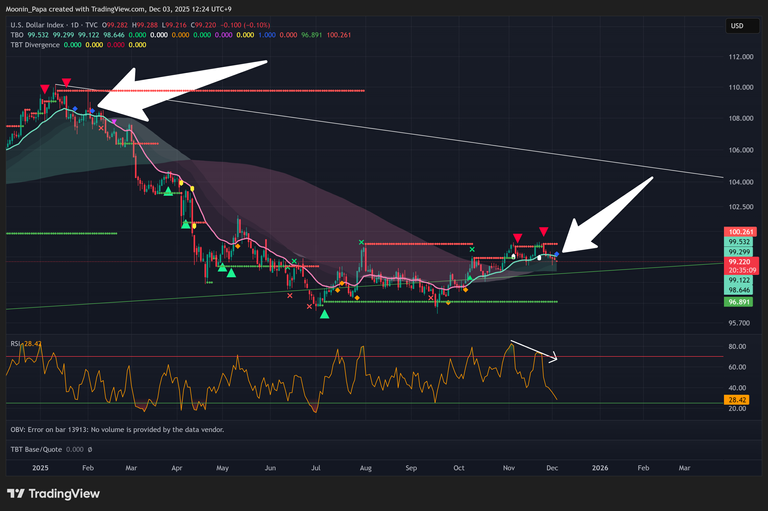Click the orange 28.42 RSI value label
Viewport: 768px width, 511px height.
(740, 399)
